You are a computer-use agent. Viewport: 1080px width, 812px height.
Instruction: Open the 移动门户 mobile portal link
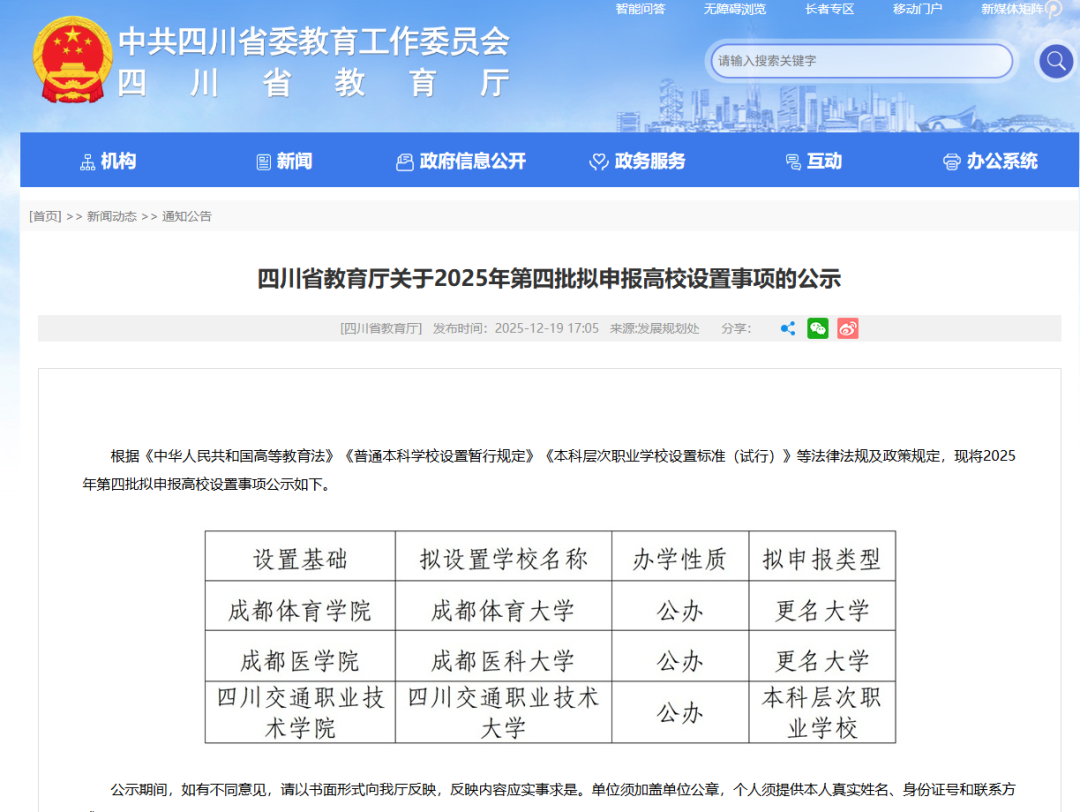tap(917, 9)
